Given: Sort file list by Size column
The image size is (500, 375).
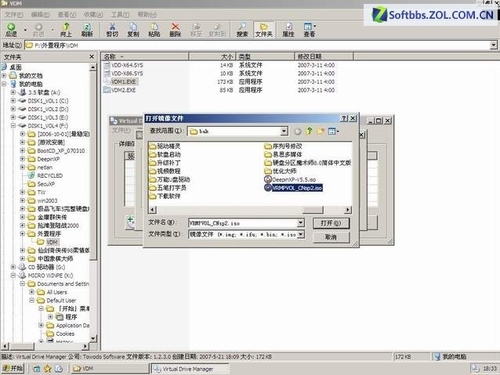Looking at the screenshot, I should (212, 57).
